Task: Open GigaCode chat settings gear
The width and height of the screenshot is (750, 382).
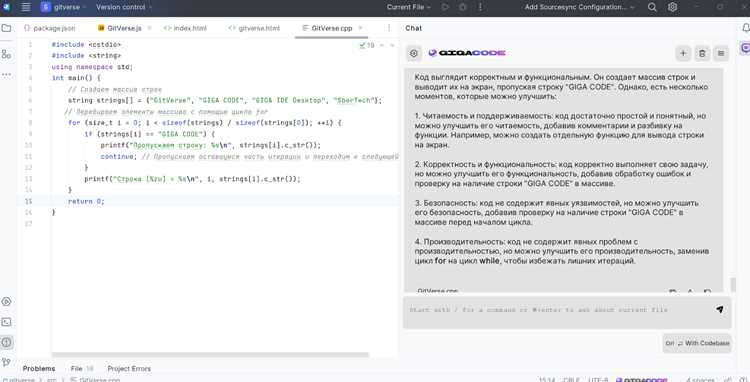Action: [414, 54]
